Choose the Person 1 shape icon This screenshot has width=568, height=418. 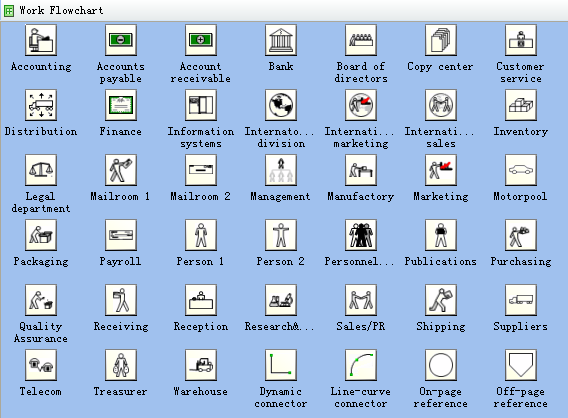(x=201, y=235)
